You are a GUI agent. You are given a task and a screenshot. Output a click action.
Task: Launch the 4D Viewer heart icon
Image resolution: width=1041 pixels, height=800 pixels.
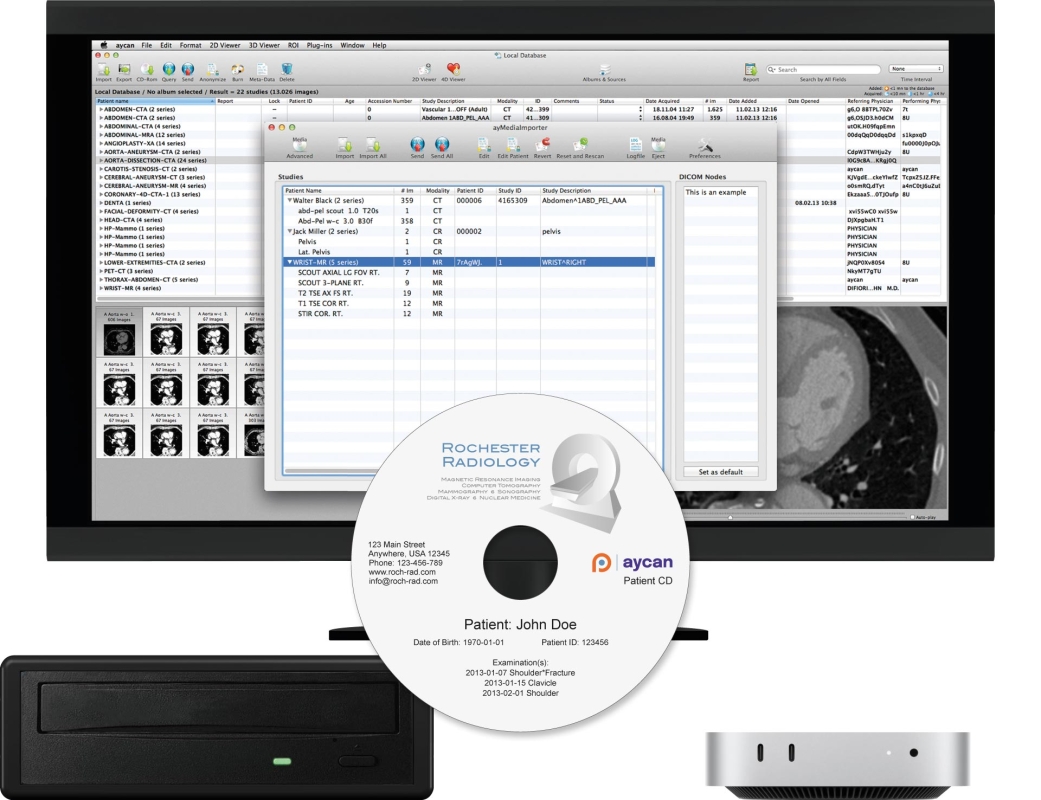tap(453, 68)
